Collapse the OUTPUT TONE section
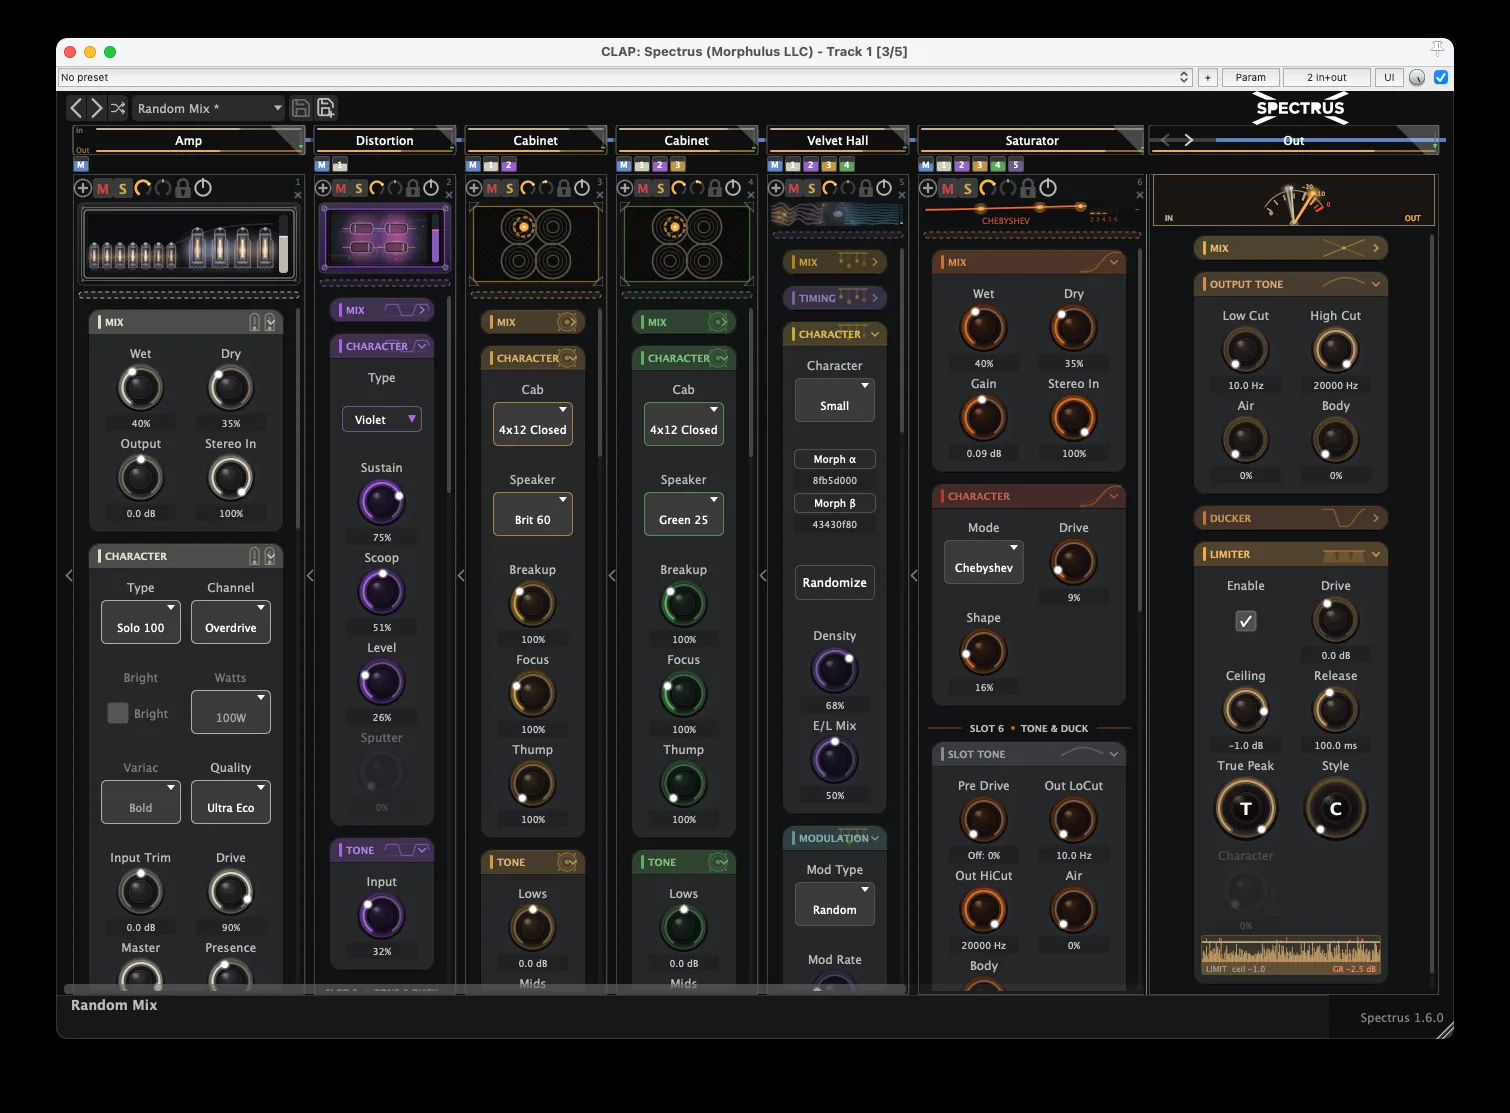Image resolution: width=1510 pixels, height=1113 pixels. point(1291,284)
